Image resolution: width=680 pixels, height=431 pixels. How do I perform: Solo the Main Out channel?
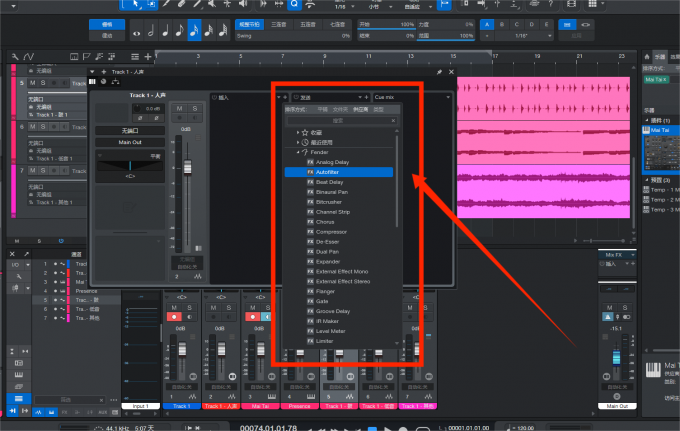point(624,307)
